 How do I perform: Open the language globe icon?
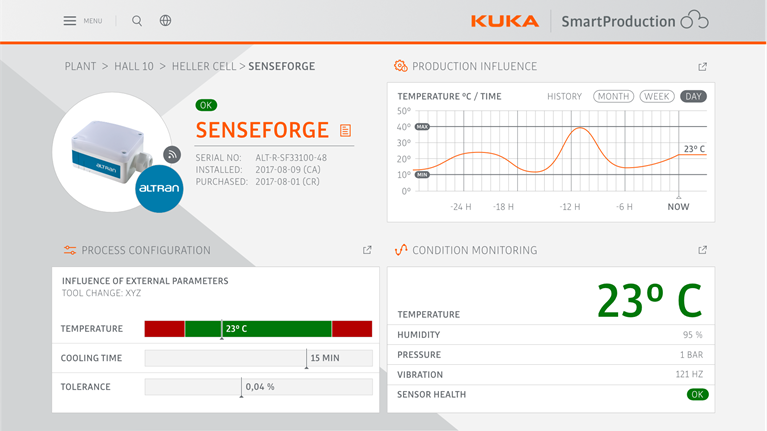click(166, 21)
